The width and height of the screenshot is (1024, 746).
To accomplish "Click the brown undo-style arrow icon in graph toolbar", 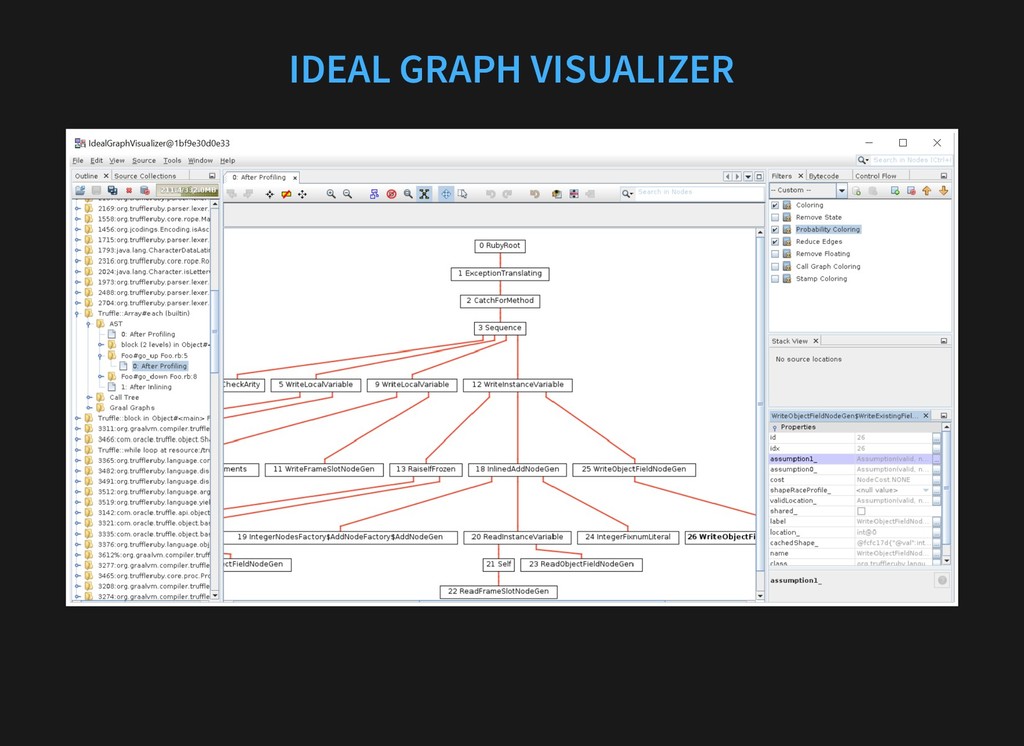I will 534,194.
